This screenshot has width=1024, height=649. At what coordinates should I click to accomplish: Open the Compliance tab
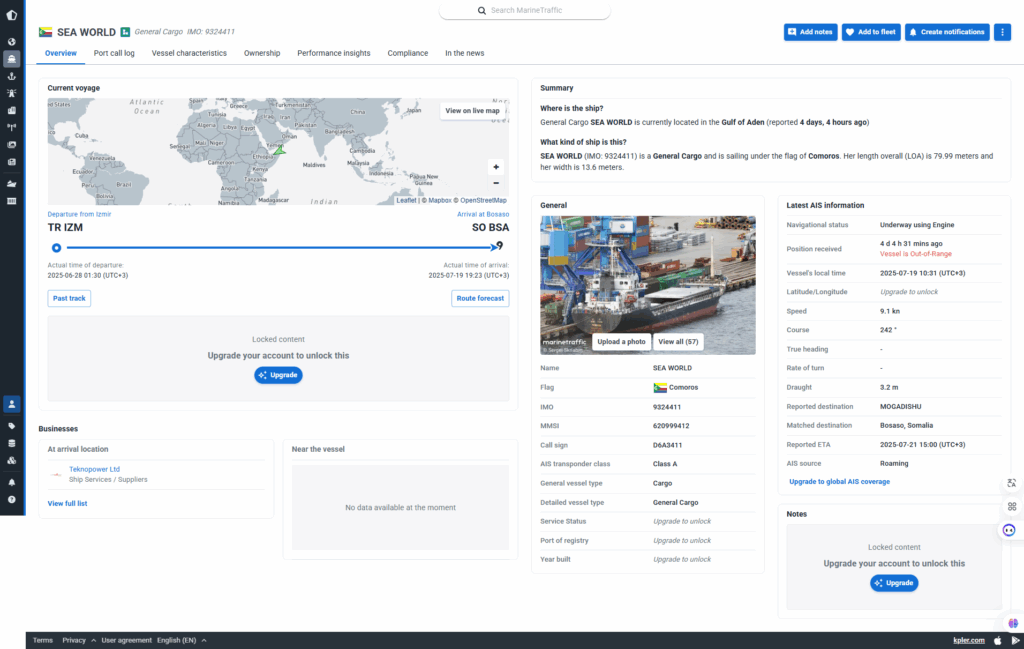click(x=408, y=54)
